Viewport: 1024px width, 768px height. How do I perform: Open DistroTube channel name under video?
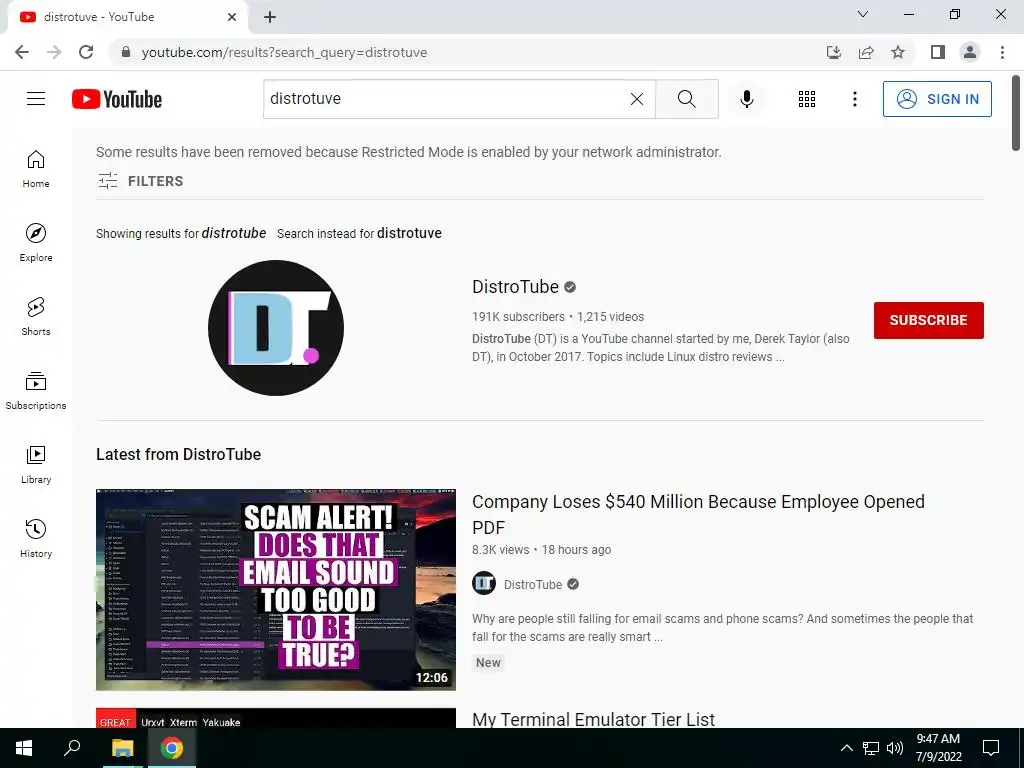point(533,584)
